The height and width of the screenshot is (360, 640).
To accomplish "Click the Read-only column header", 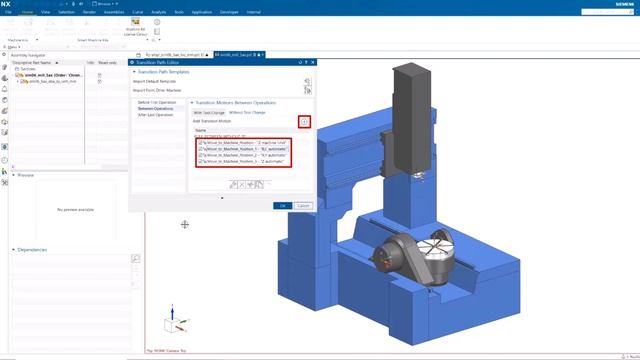I will [107, 63].
